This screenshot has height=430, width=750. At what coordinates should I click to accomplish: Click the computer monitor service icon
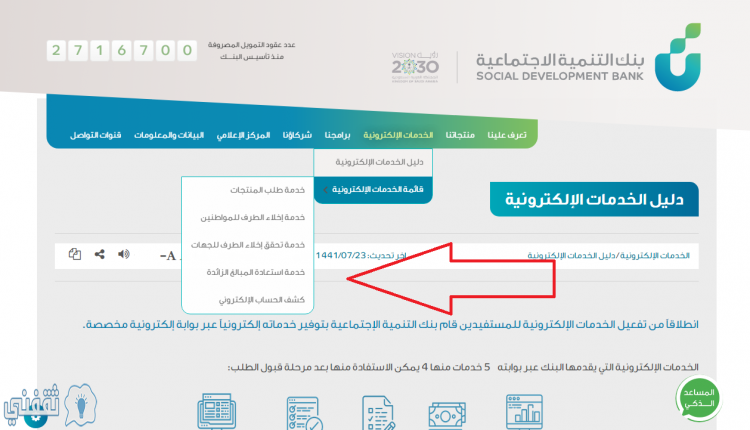click(217, 411)
